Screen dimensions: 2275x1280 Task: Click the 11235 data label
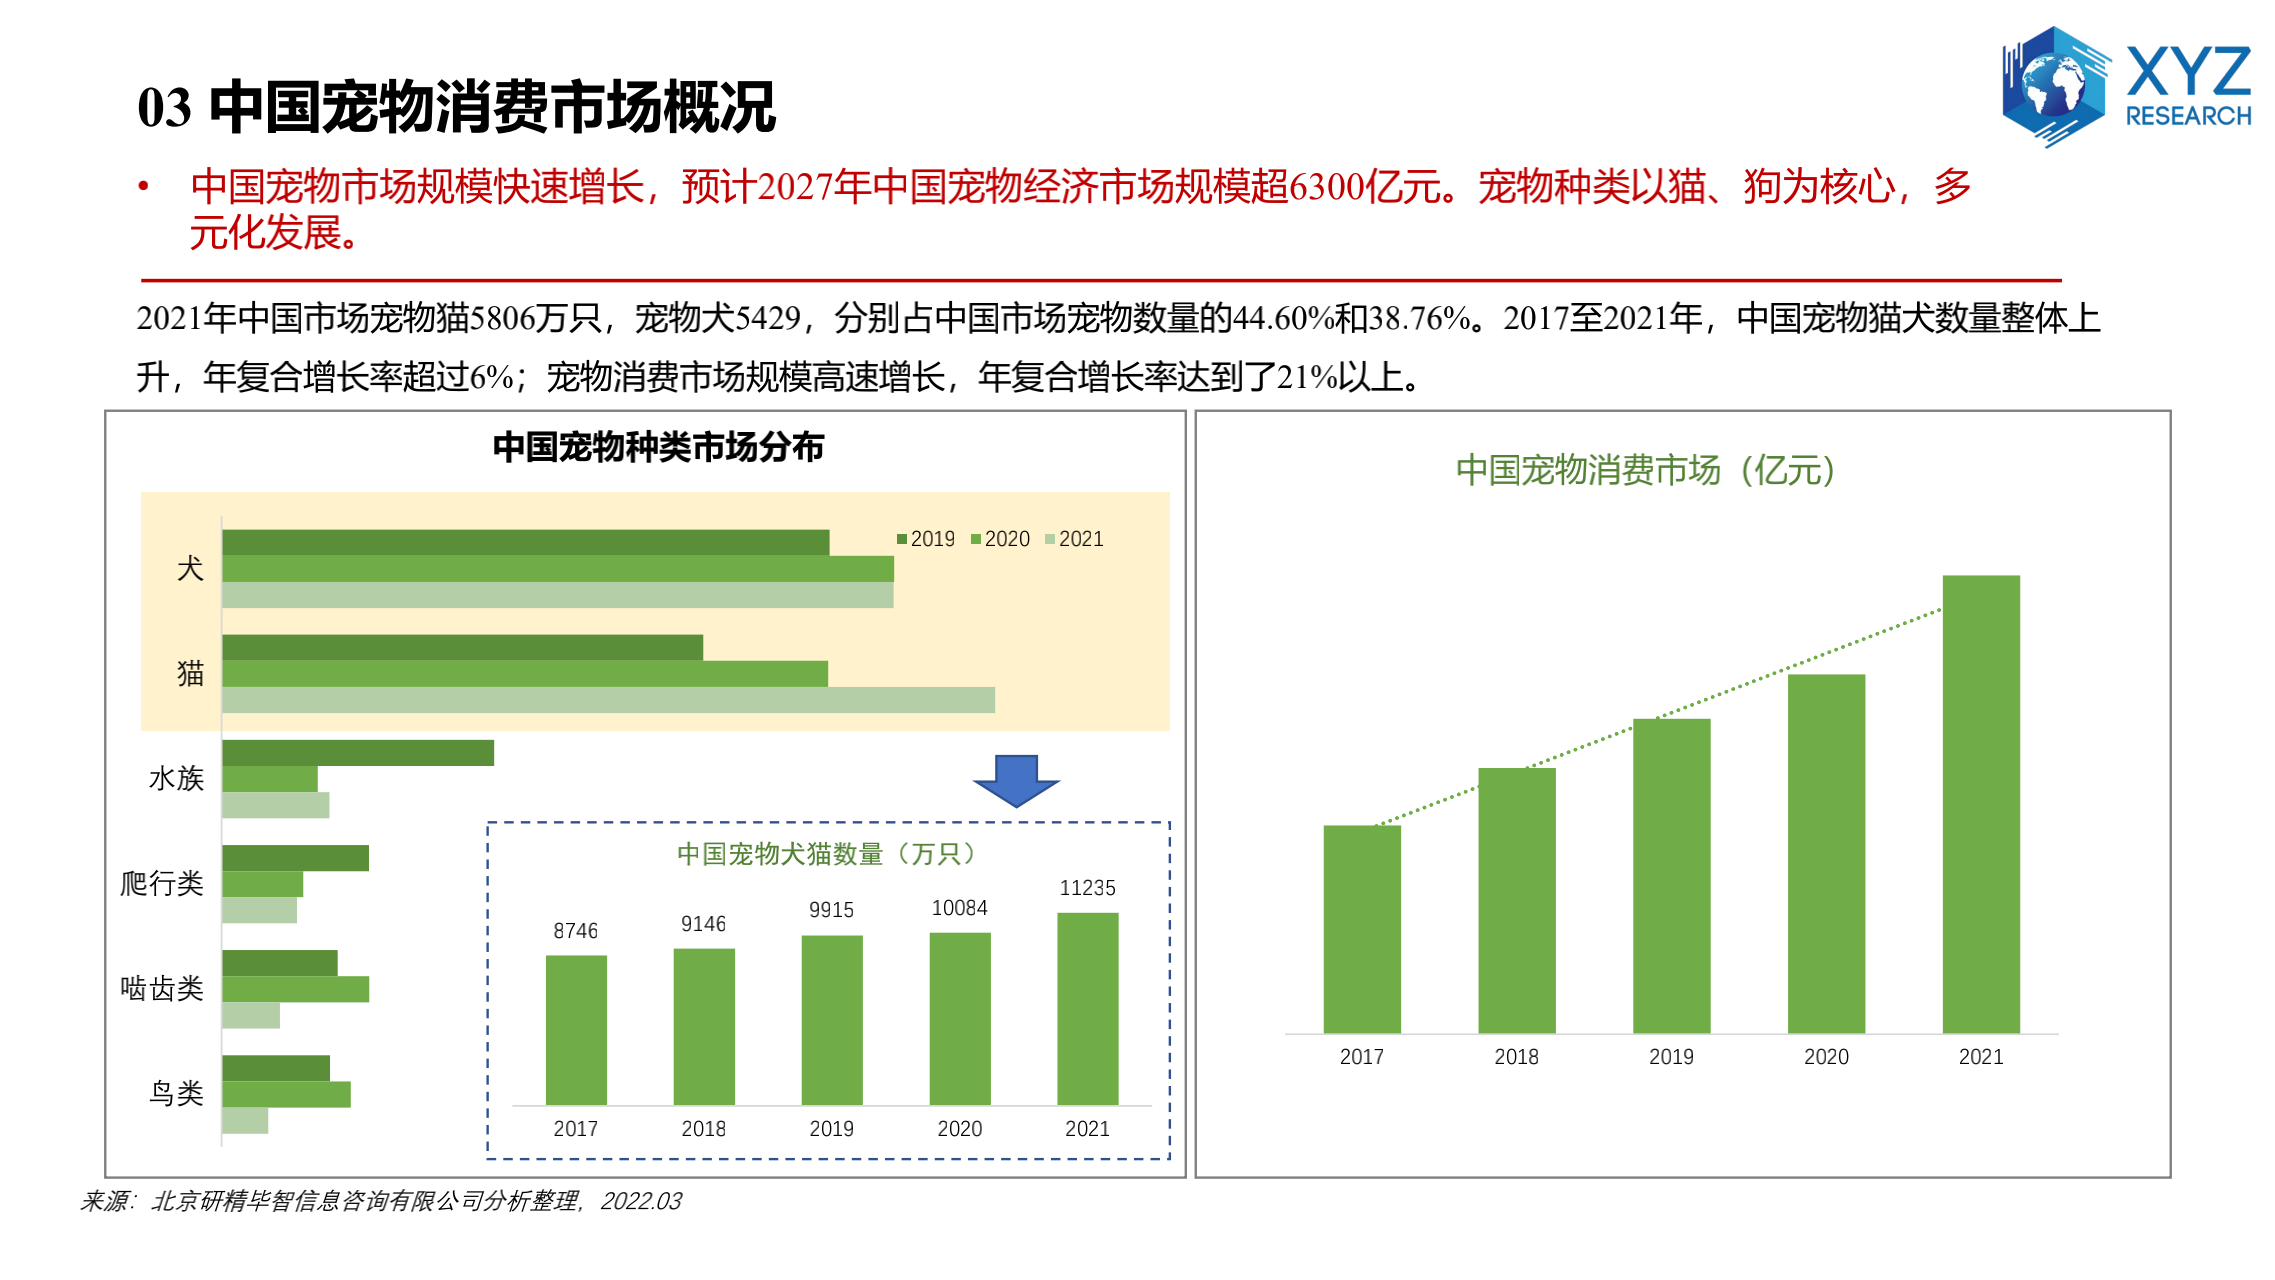coord(1087,888)
